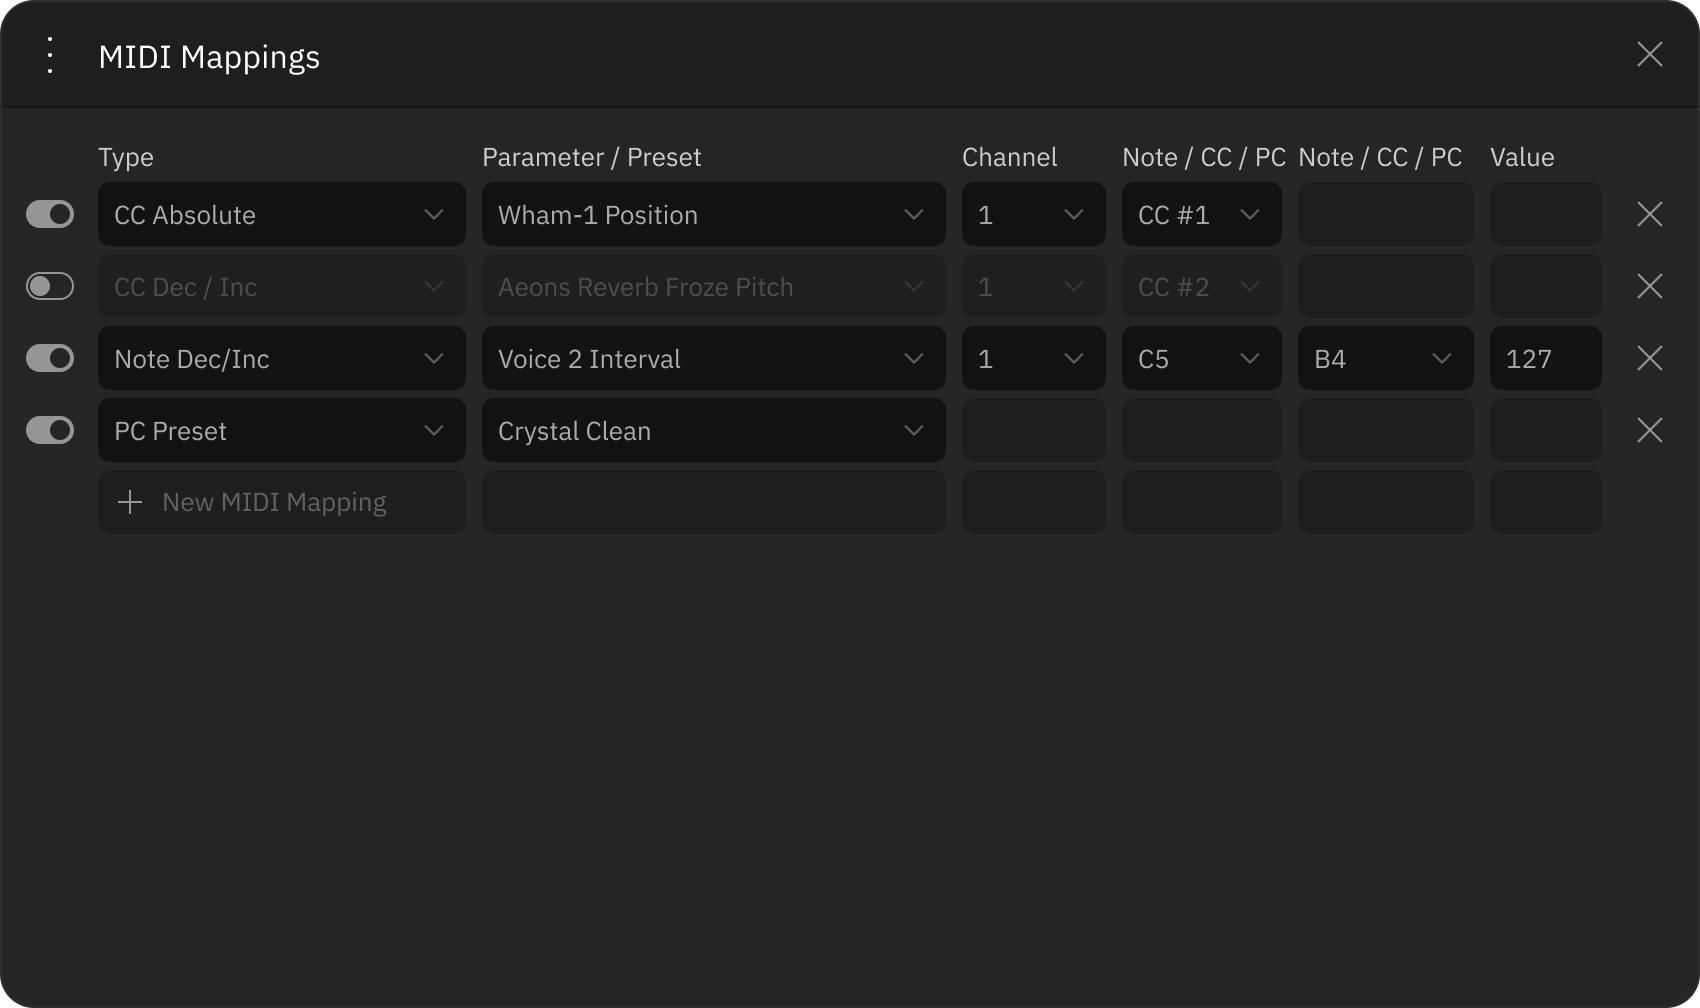The image size is (1700, 1008).
Task: Remove the CC Absolute mapping row
Action: [1650, 214]
